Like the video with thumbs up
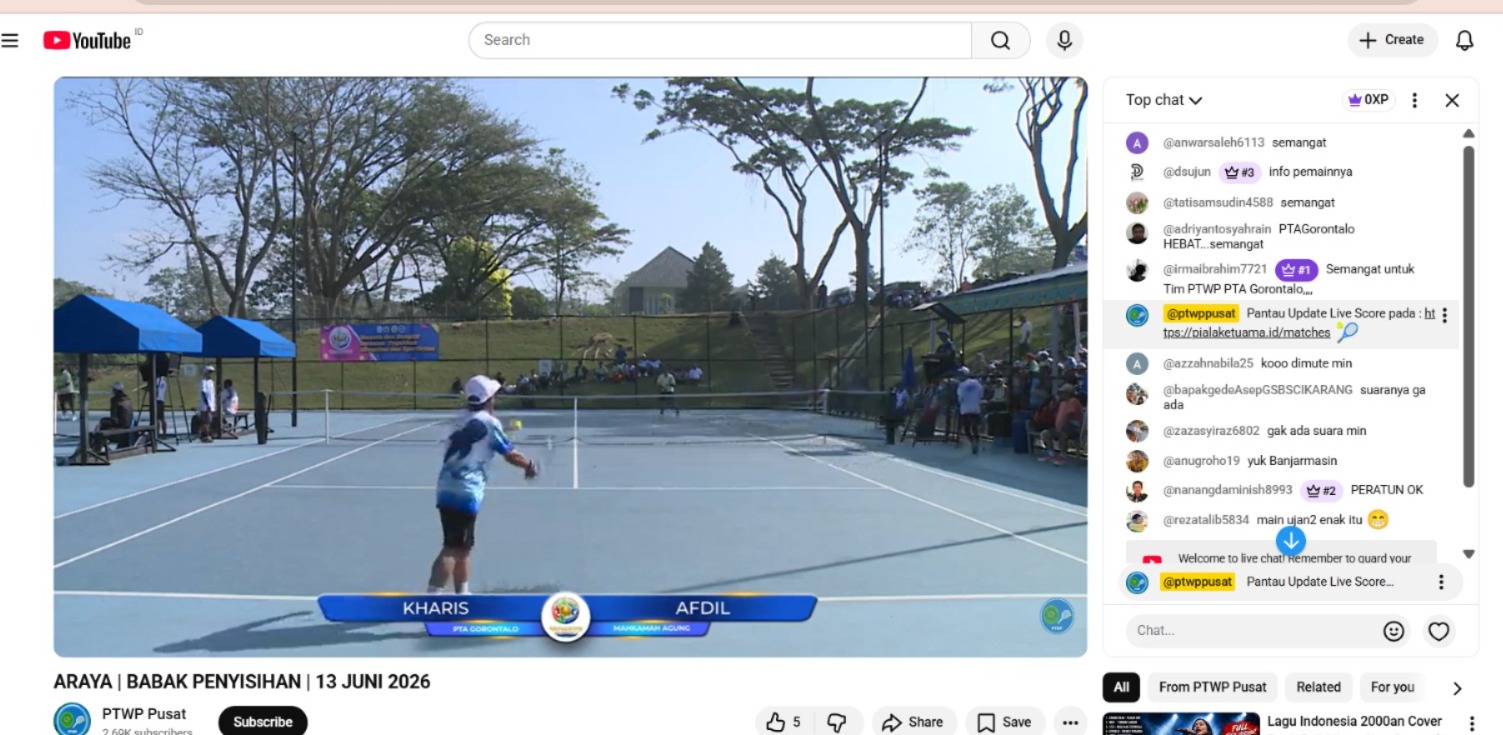Screen dimensions: 1503x735 coord(784,722)
